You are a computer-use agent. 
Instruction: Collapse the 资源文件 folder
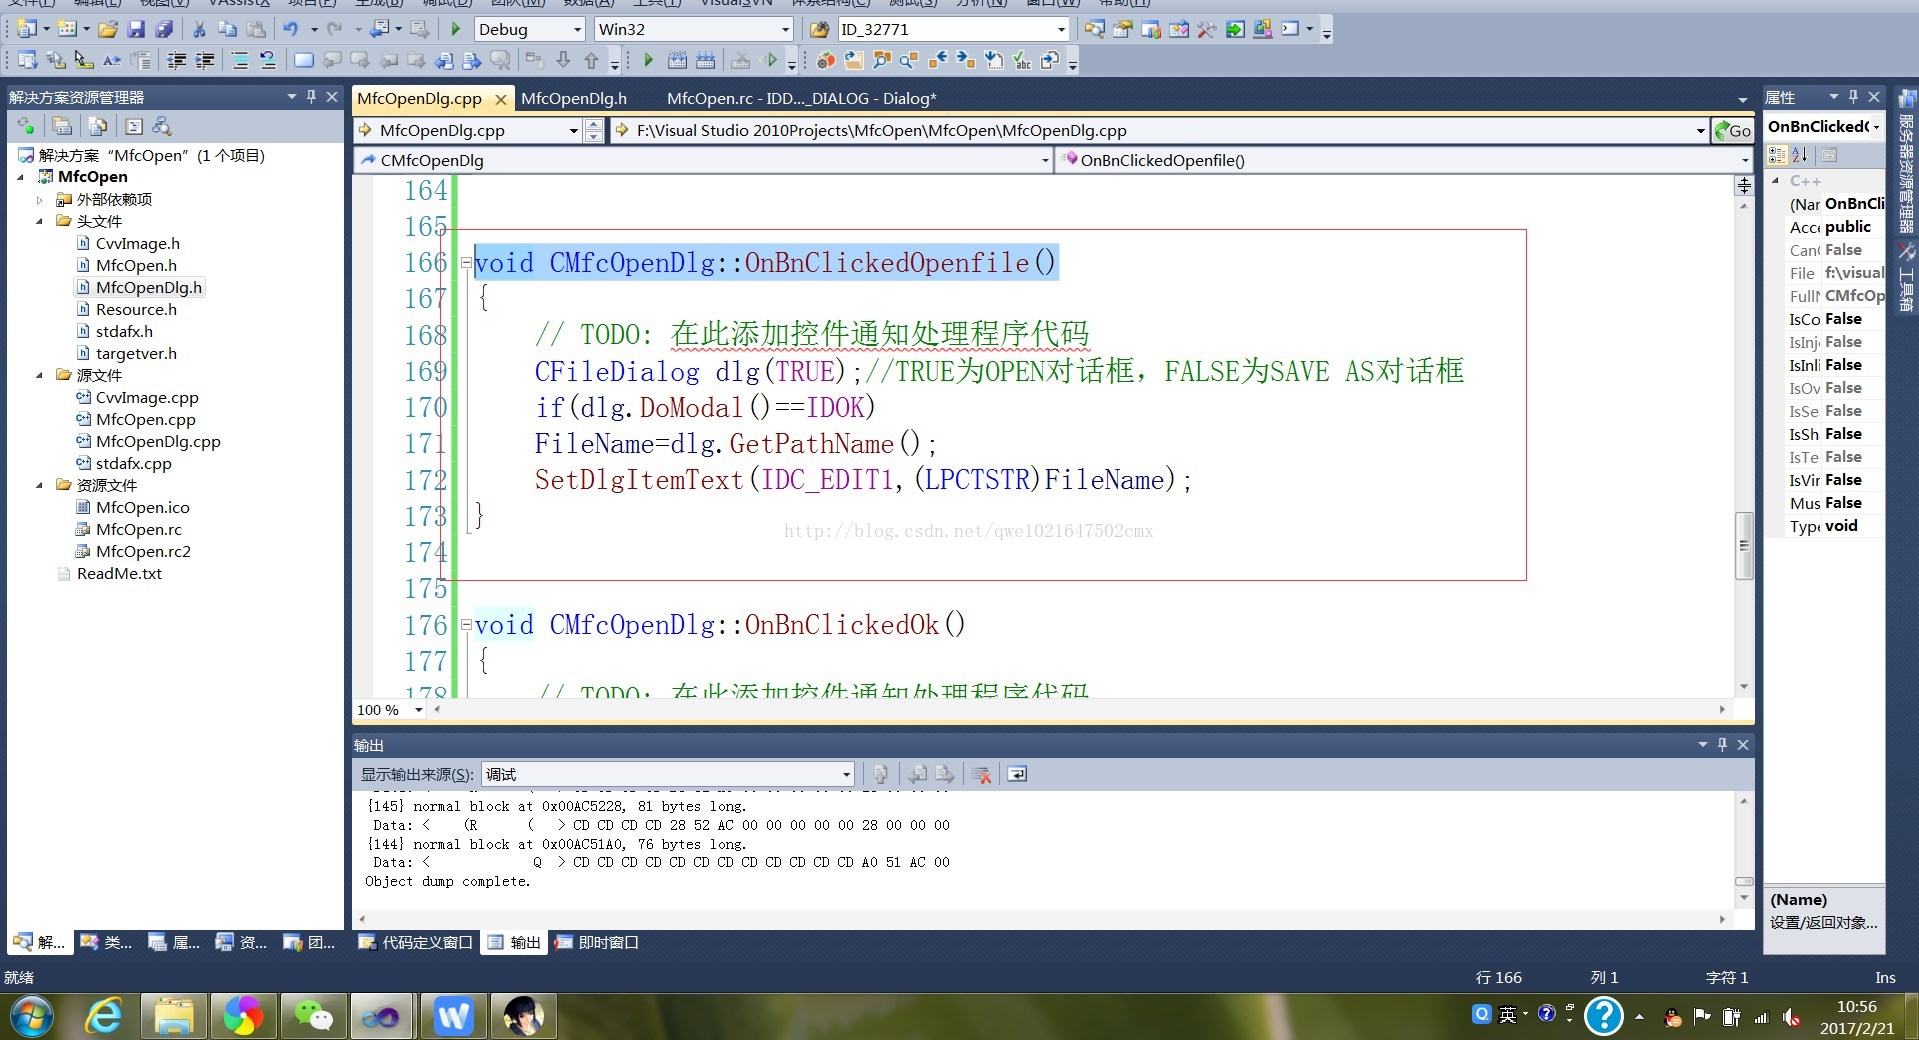pos(40,486)
